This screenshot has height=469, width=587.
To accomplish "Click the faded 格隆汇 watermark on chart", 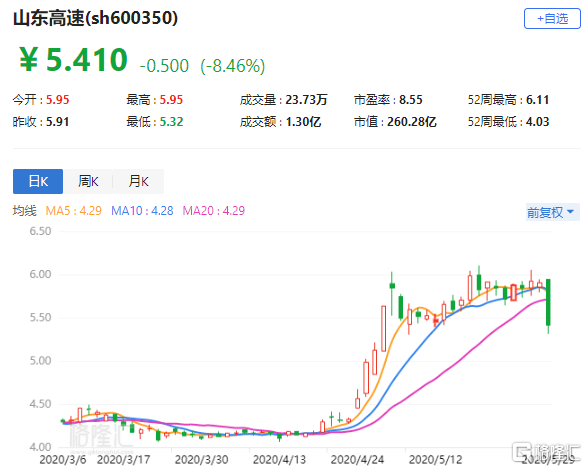I will [x=100, y=434].
